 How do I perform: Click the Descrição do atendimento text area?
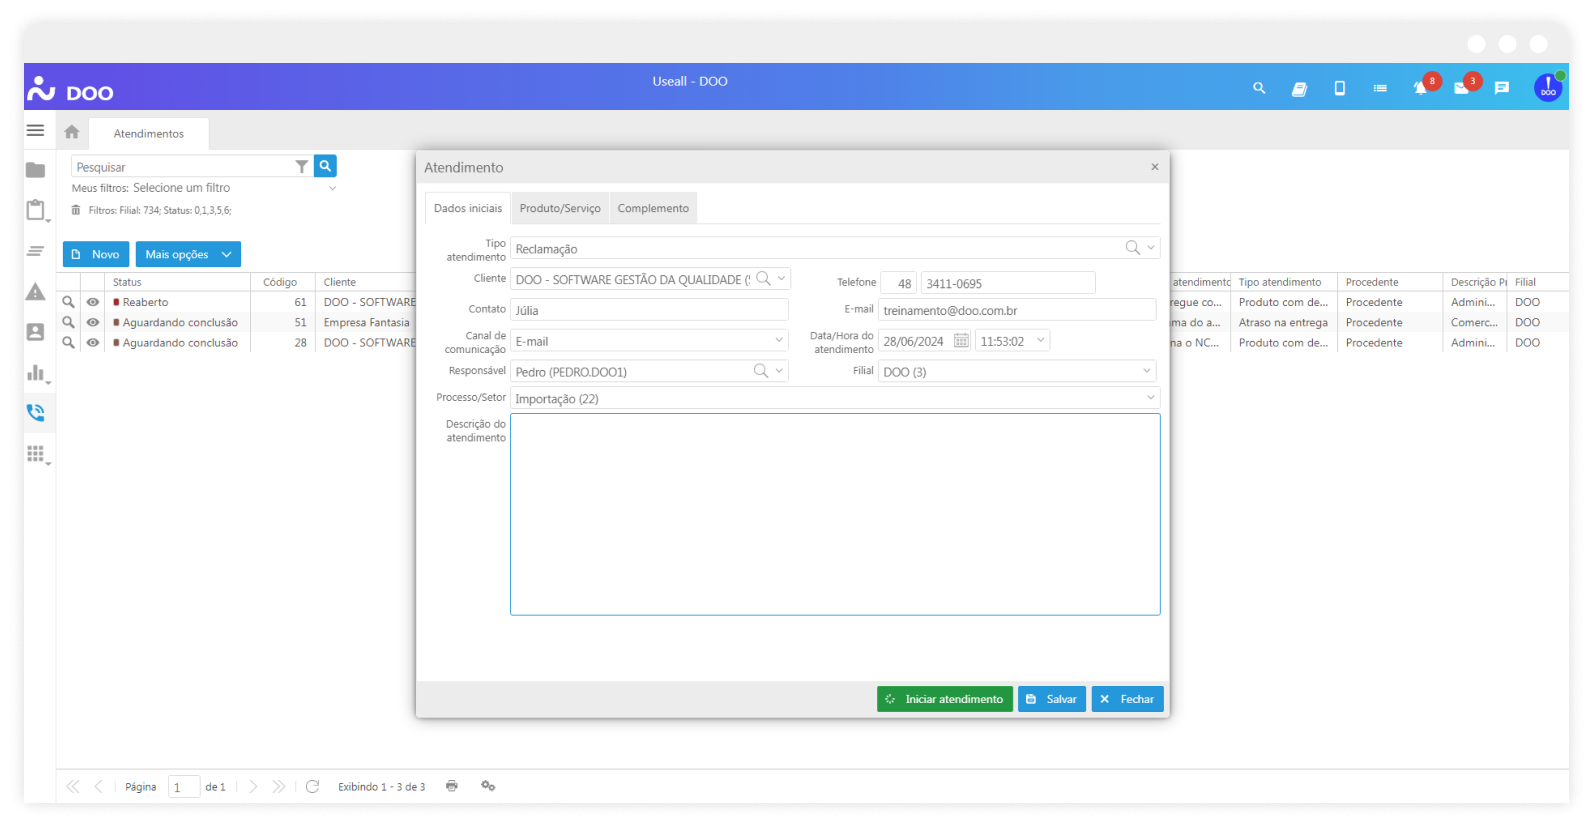(x=835, y=514)
